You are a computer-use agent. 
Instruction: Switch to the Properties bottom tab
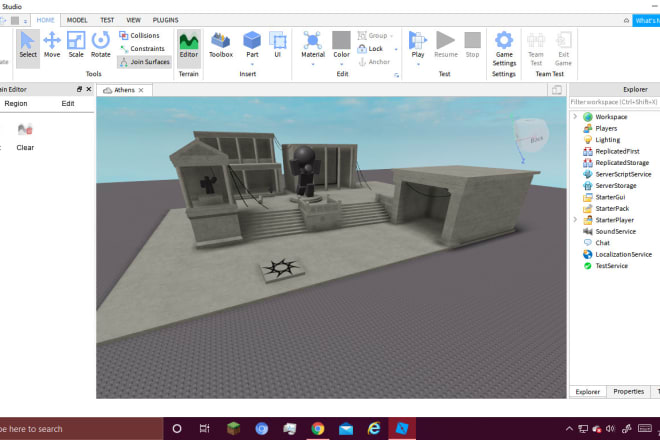click(x=628, y=392)
